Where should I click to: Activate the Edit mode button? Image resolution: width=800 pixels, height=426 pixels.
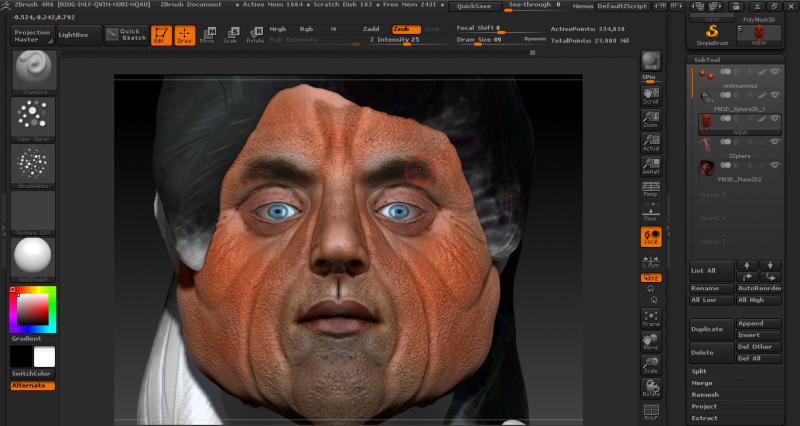[x=161, y=35]
